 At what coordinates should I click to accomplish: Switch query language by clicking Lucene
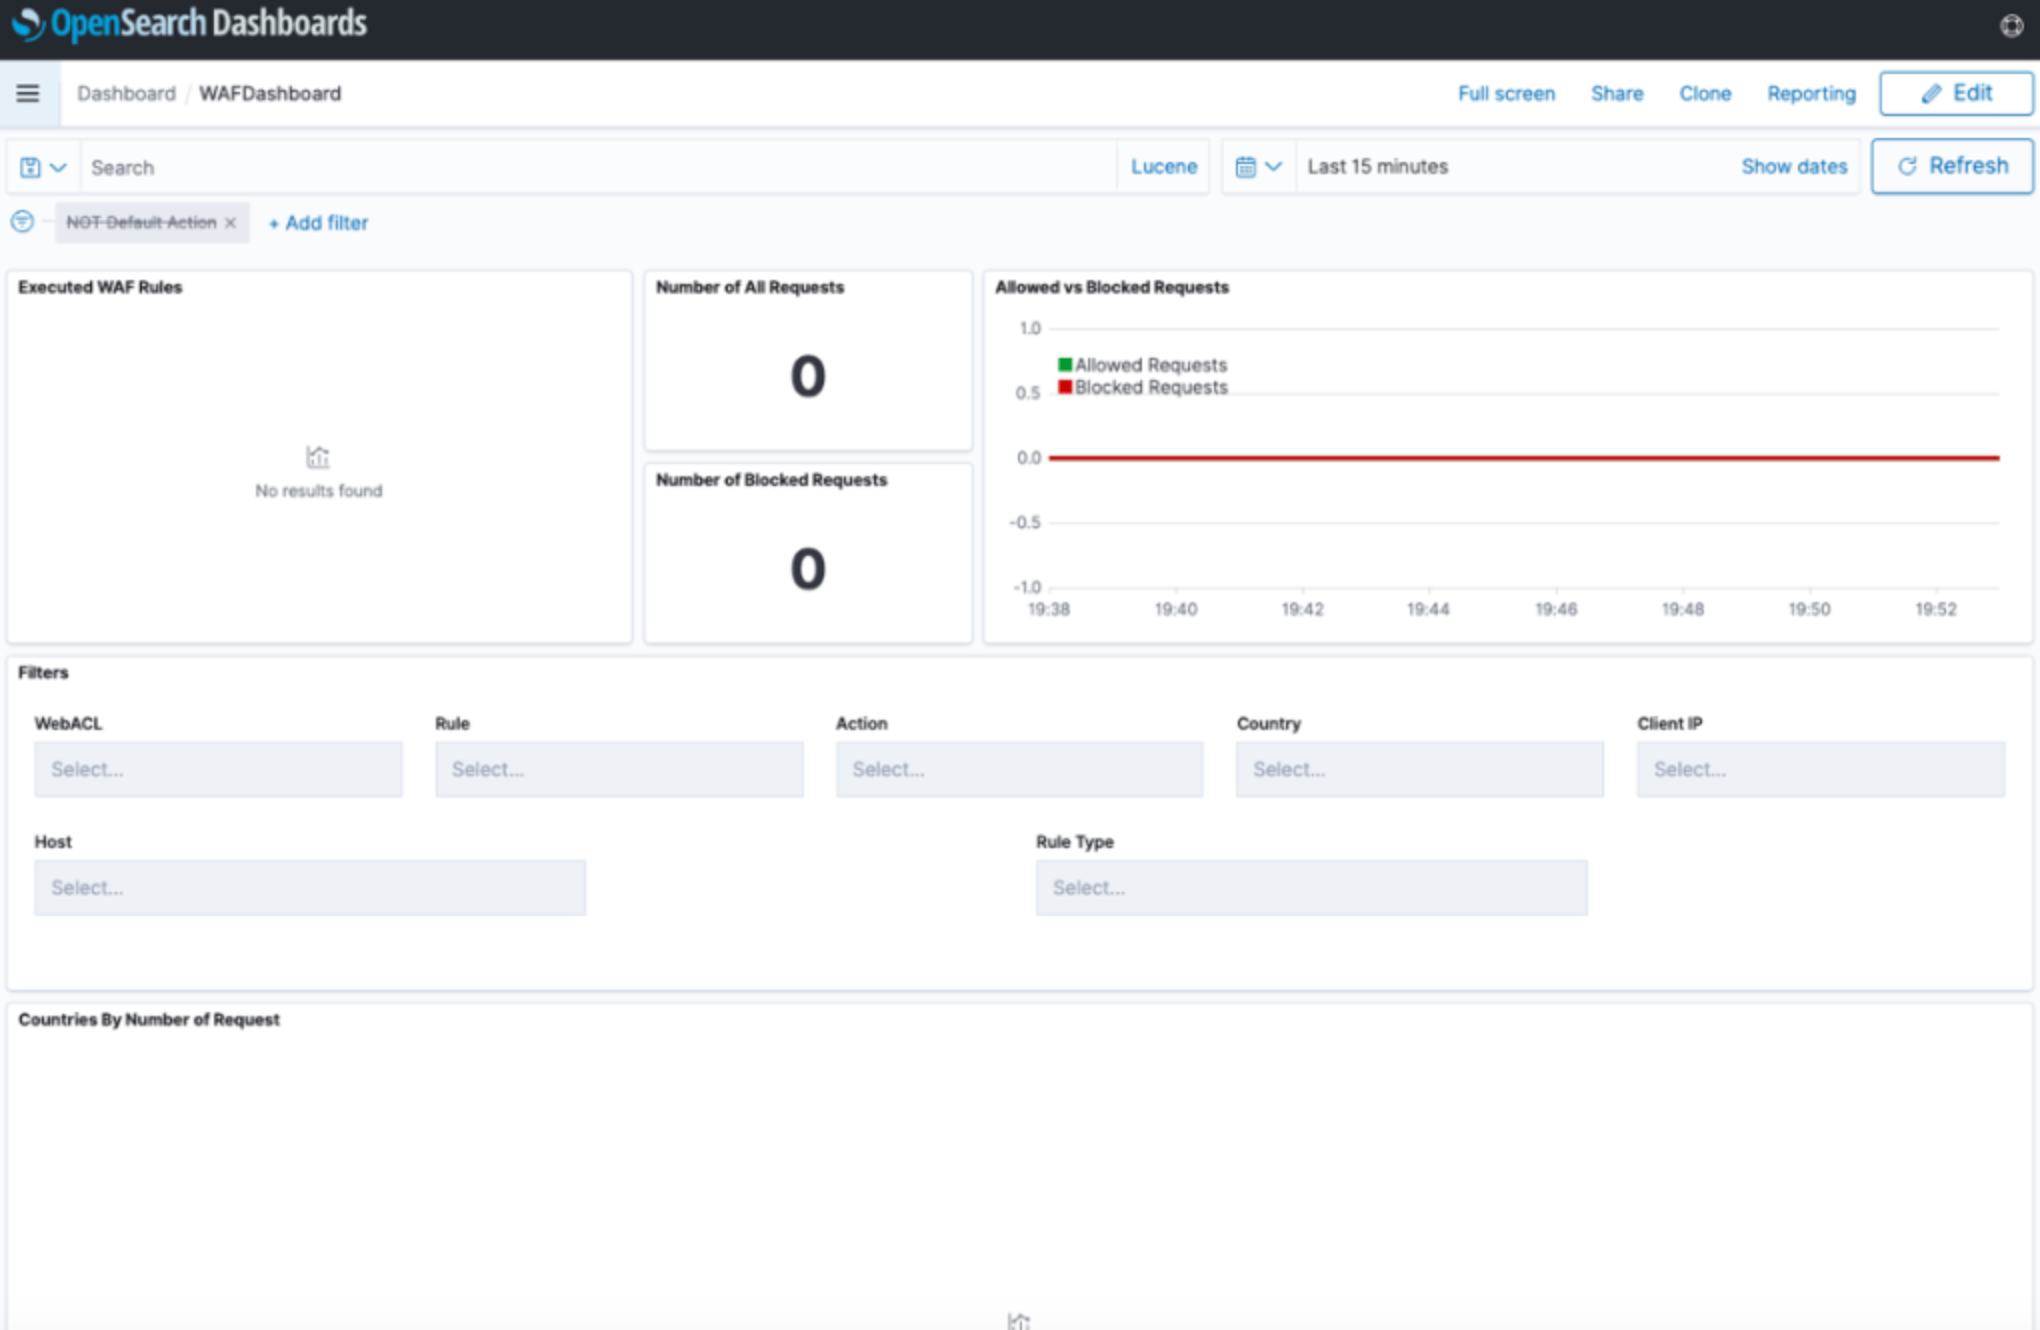(x=1163, y=166)
